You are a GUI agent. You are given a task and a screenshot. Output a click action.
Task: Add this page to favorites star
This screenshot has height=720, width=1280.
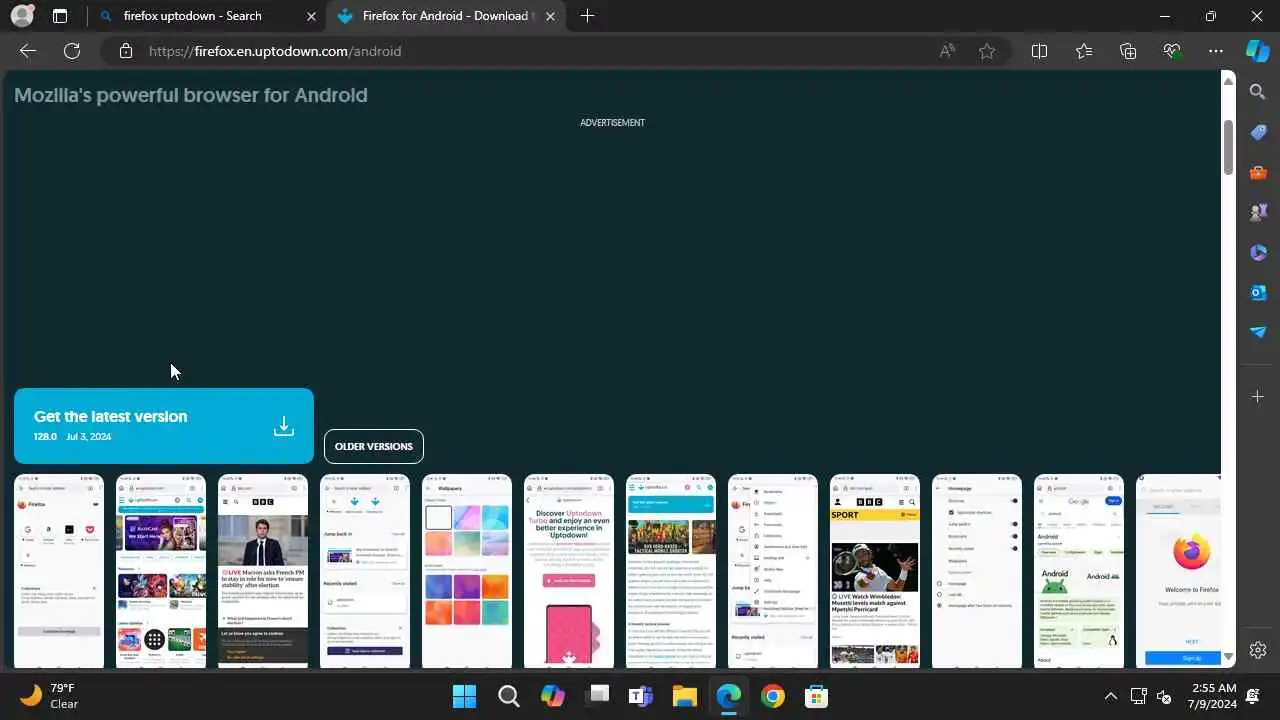(987, 51)
